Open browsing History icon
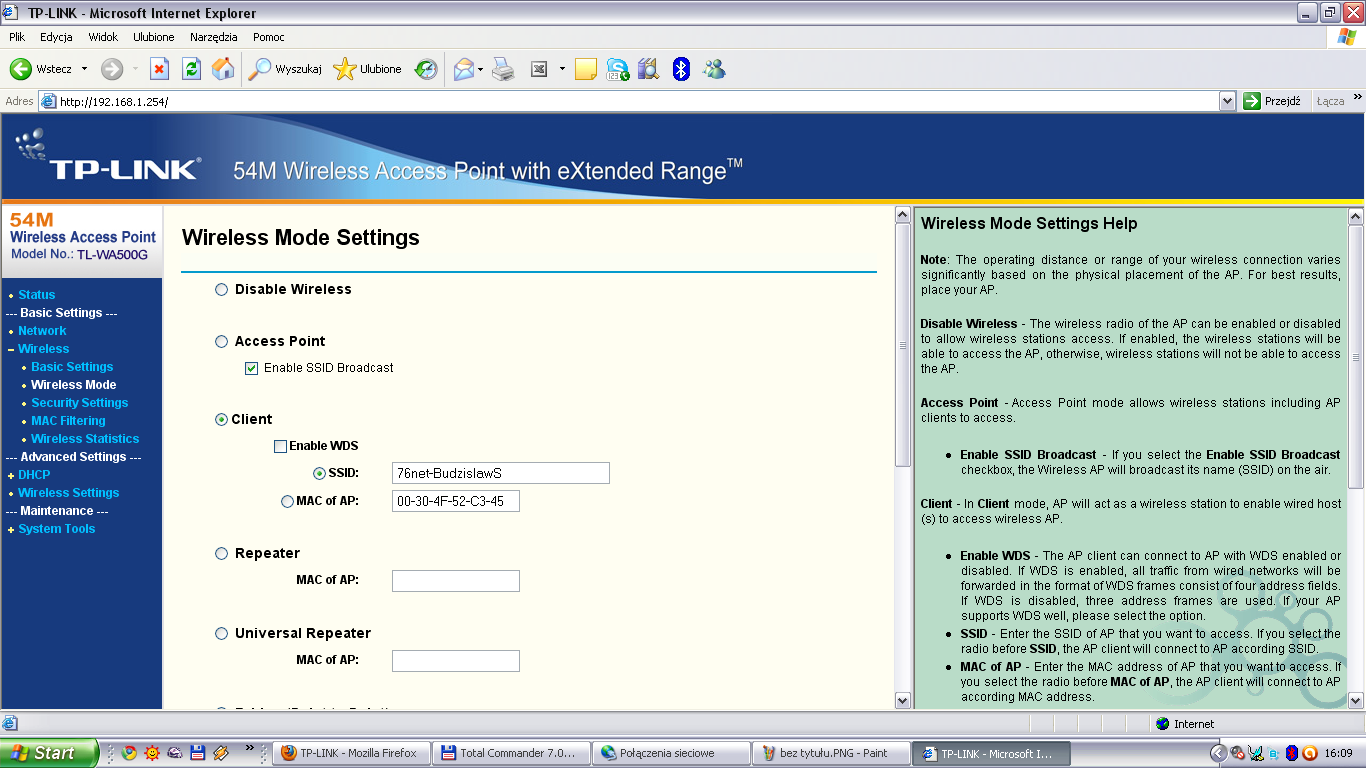This screenshot has width=1366, height=768. (x=427, y=69)
